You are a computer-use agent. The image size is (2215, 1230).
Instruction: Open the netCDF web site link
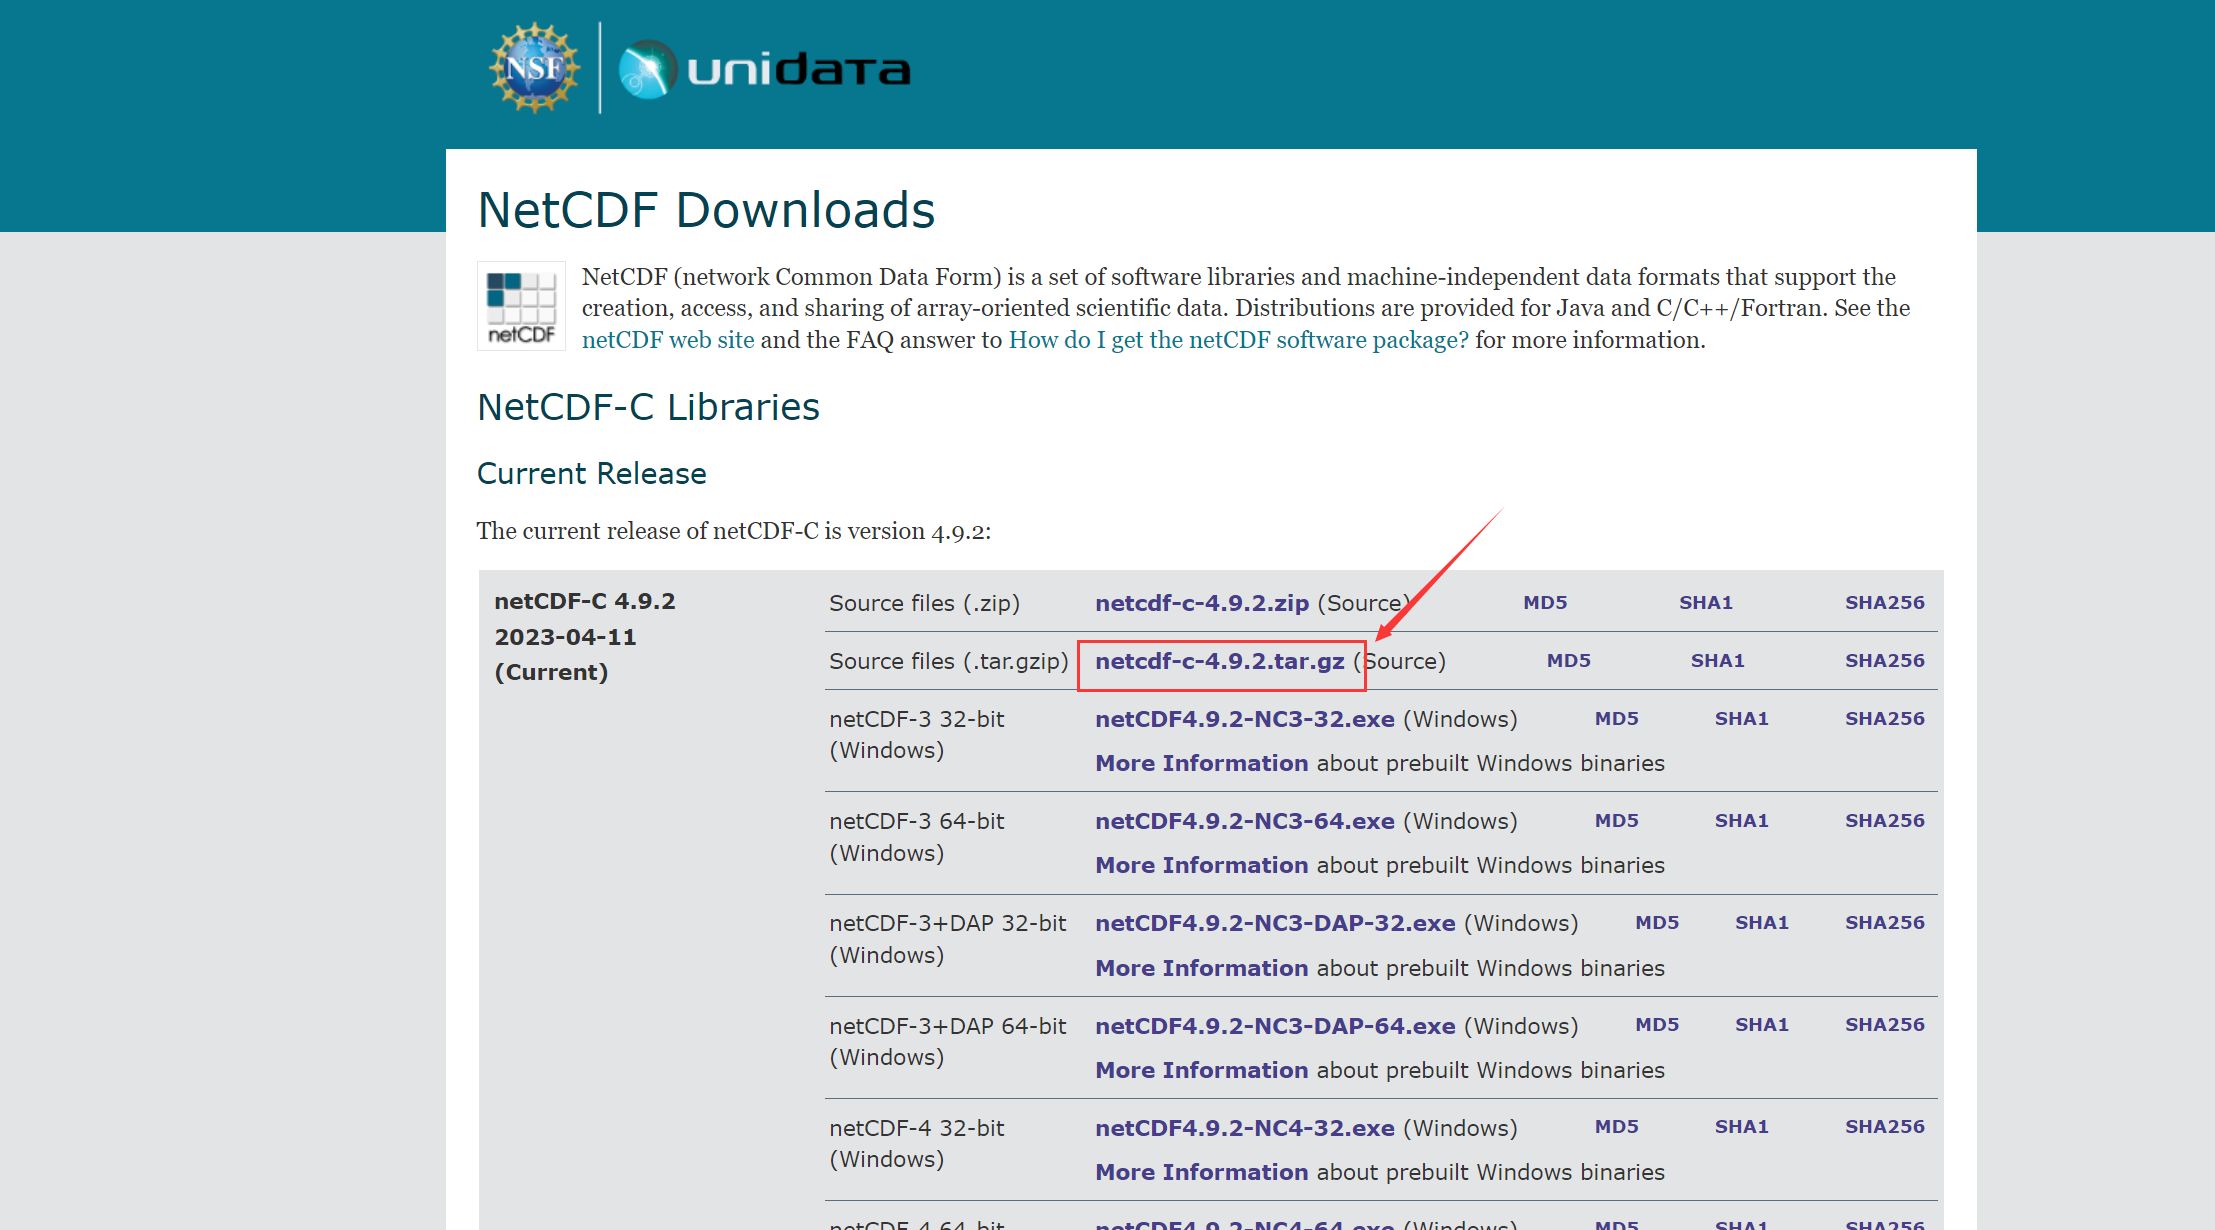(x=667, y=340)
